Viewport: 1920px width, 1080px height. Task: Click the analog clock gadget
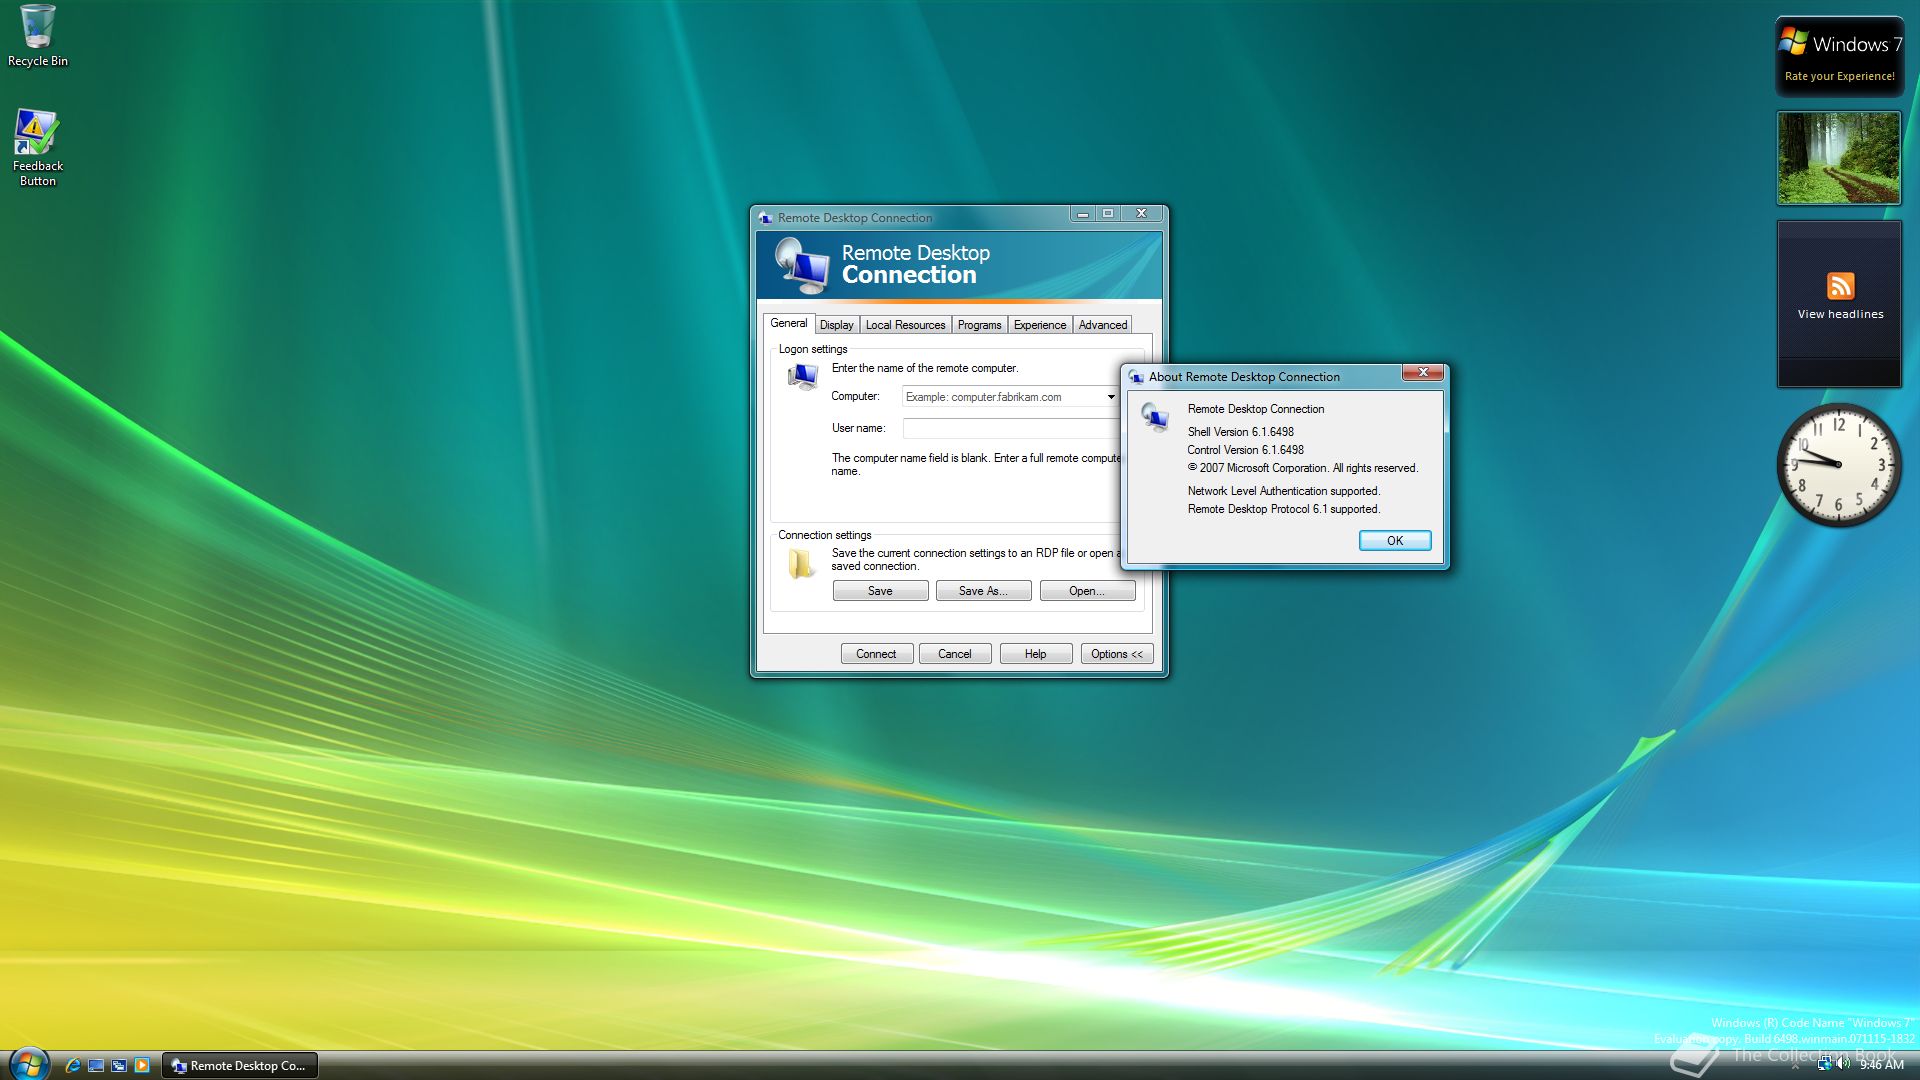click(x=1838, y=465)
